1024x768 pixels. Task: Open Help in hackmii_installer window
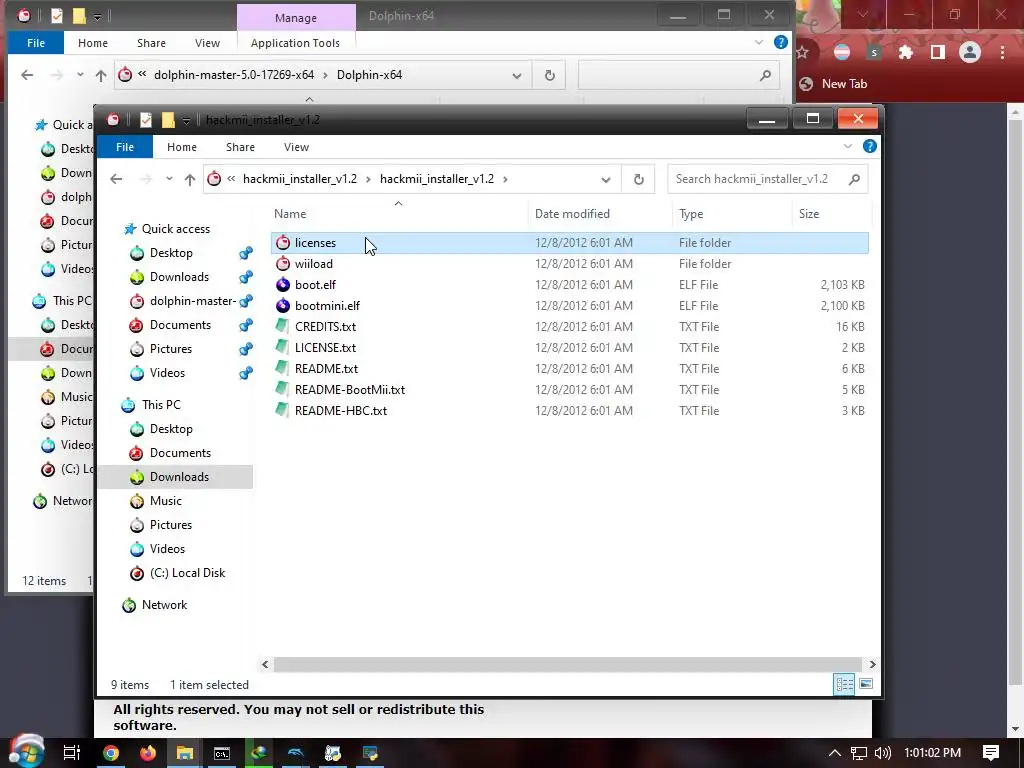tap(869, 146)
